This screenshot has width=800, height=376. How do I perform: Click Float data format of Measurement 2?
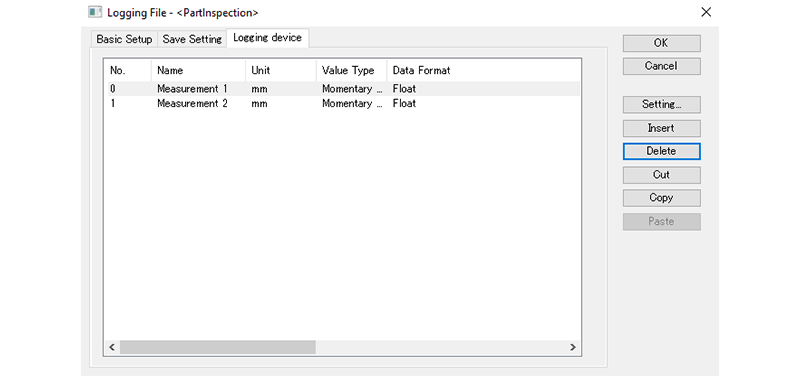click(404, 104)
